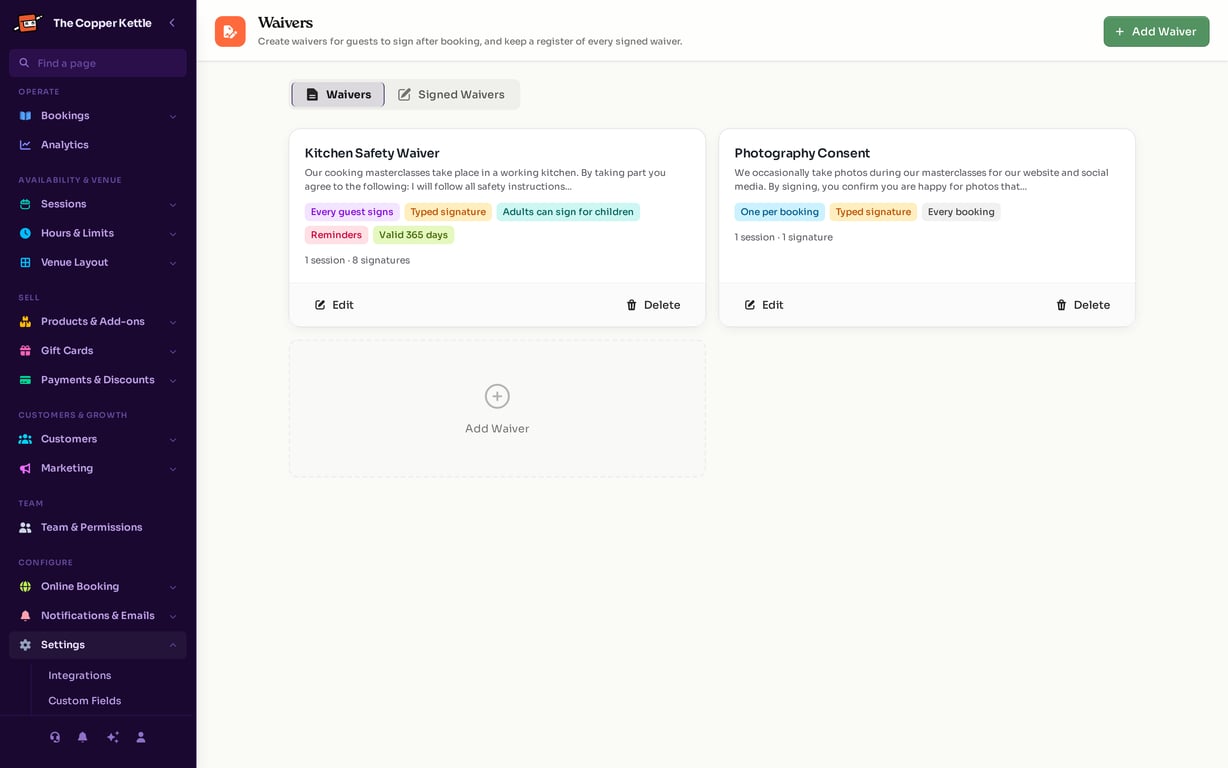Click the Adults can sign for children tag
Screen dimensions: 1228x768
coord(568,212)
